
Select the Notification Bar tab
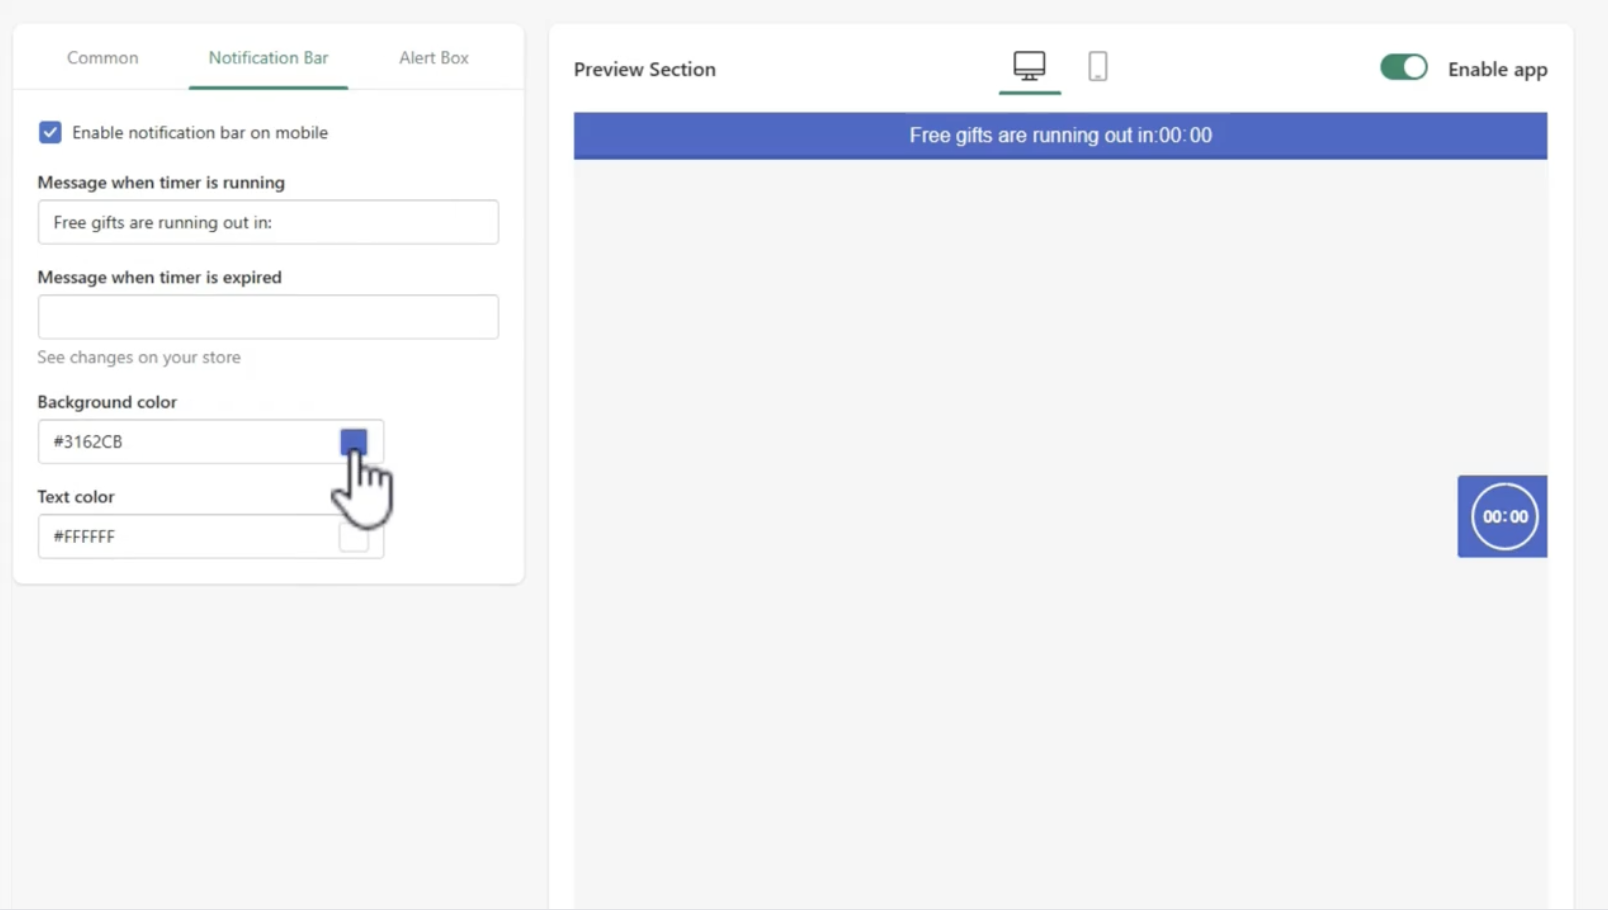coord(268,58)
